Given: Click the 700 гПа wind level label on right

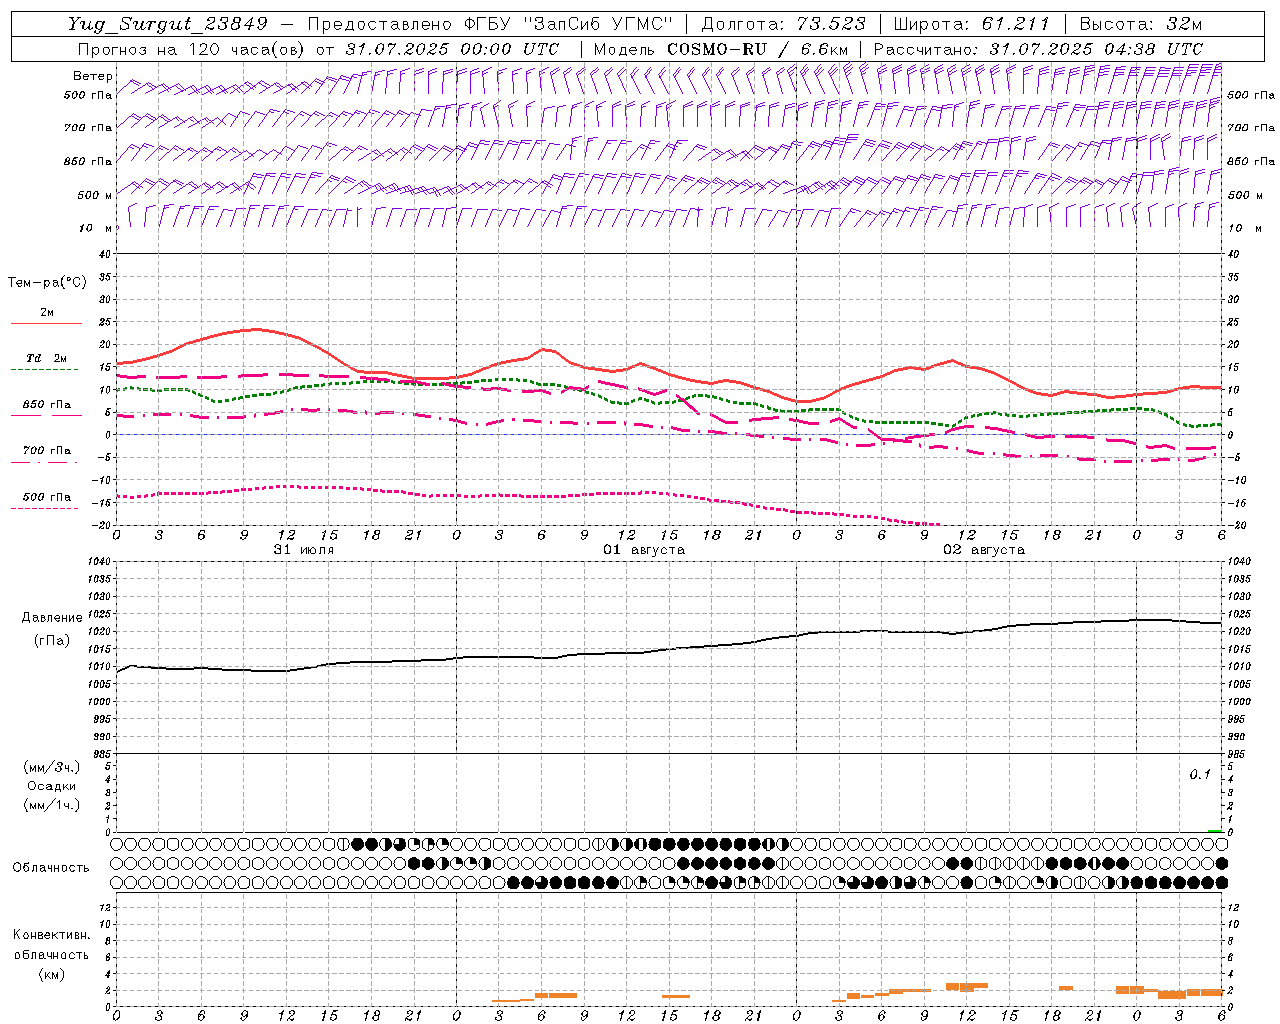Looking at the screenshot, I should pyautogui.click(x=1251, y=128).
